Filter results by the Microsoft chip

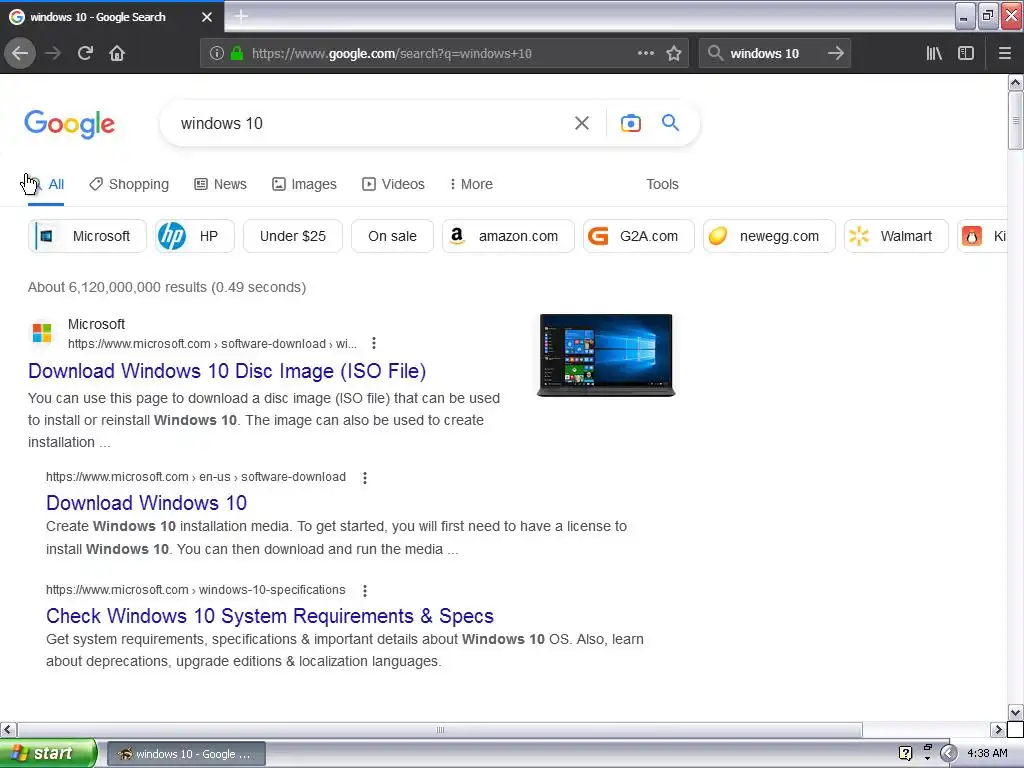(87, 236)
